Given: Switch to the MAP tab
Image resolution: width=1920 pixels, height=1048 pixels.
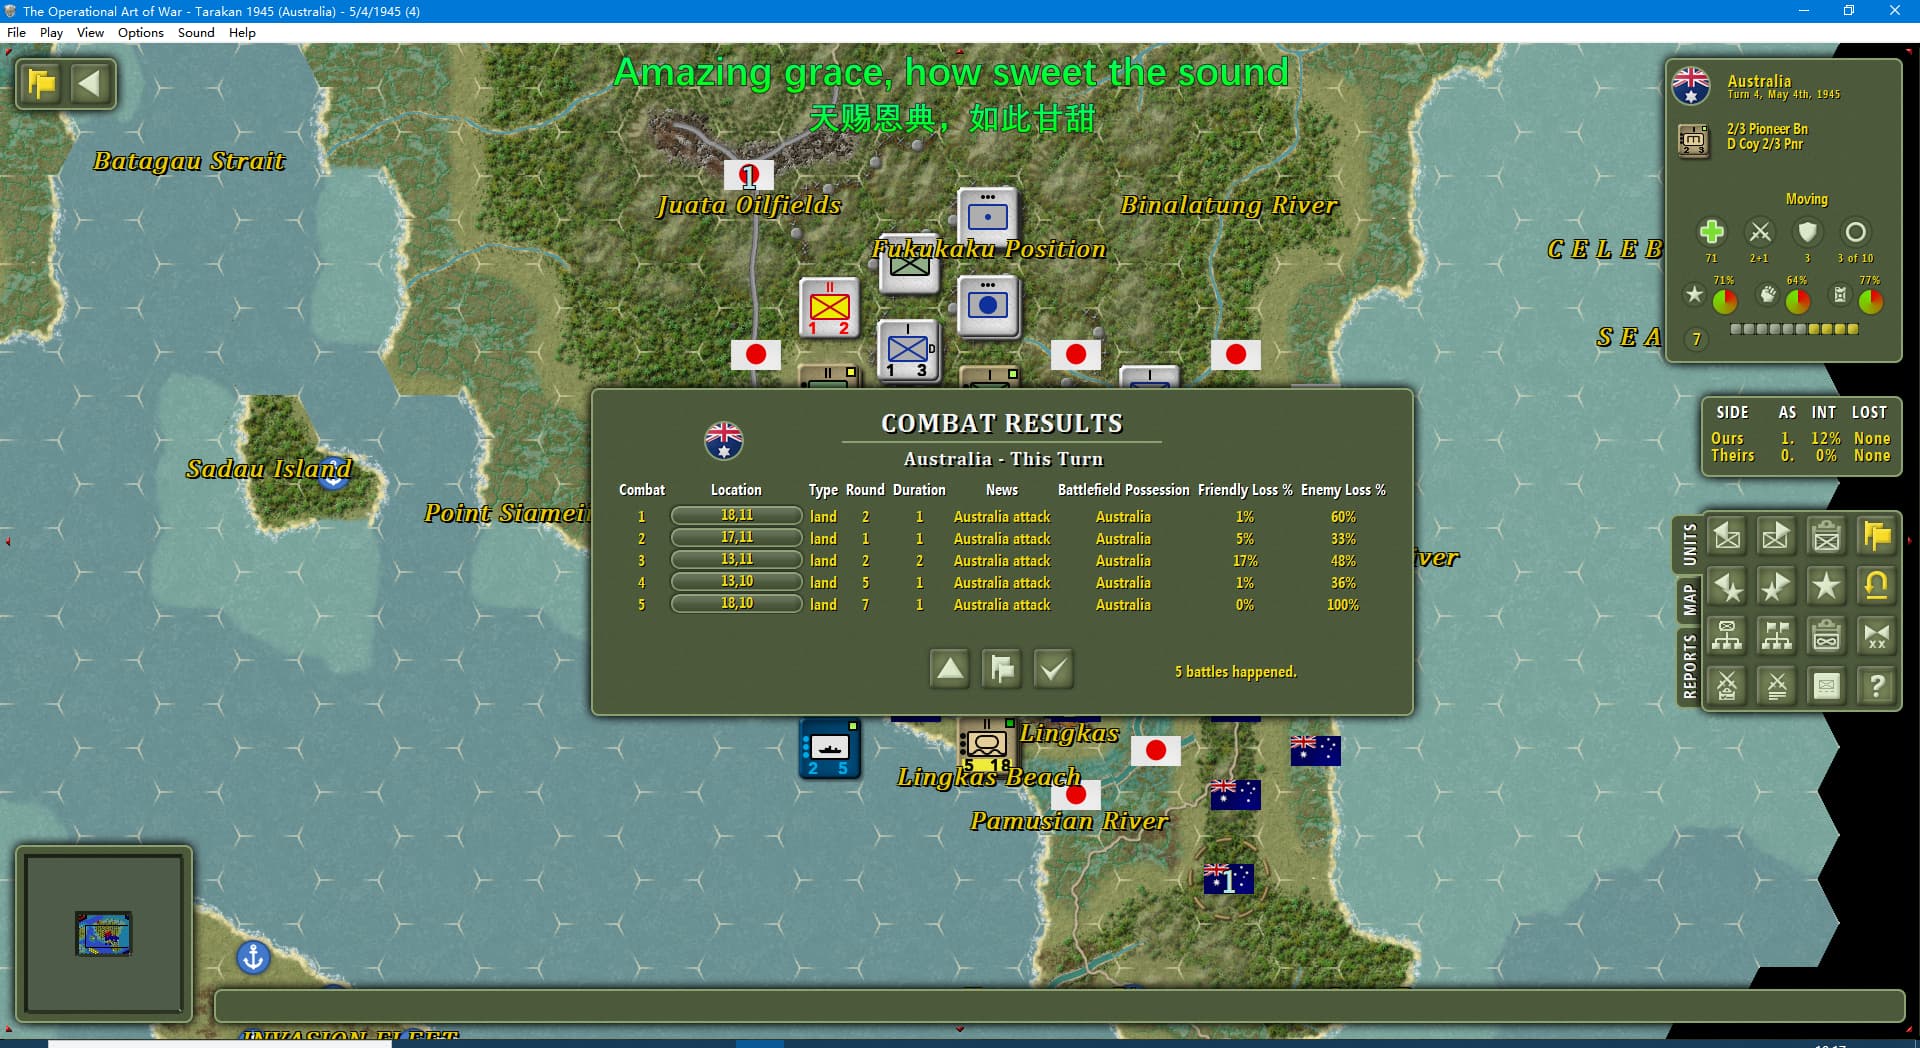Looking at the screenshot, I should 1689,600.
